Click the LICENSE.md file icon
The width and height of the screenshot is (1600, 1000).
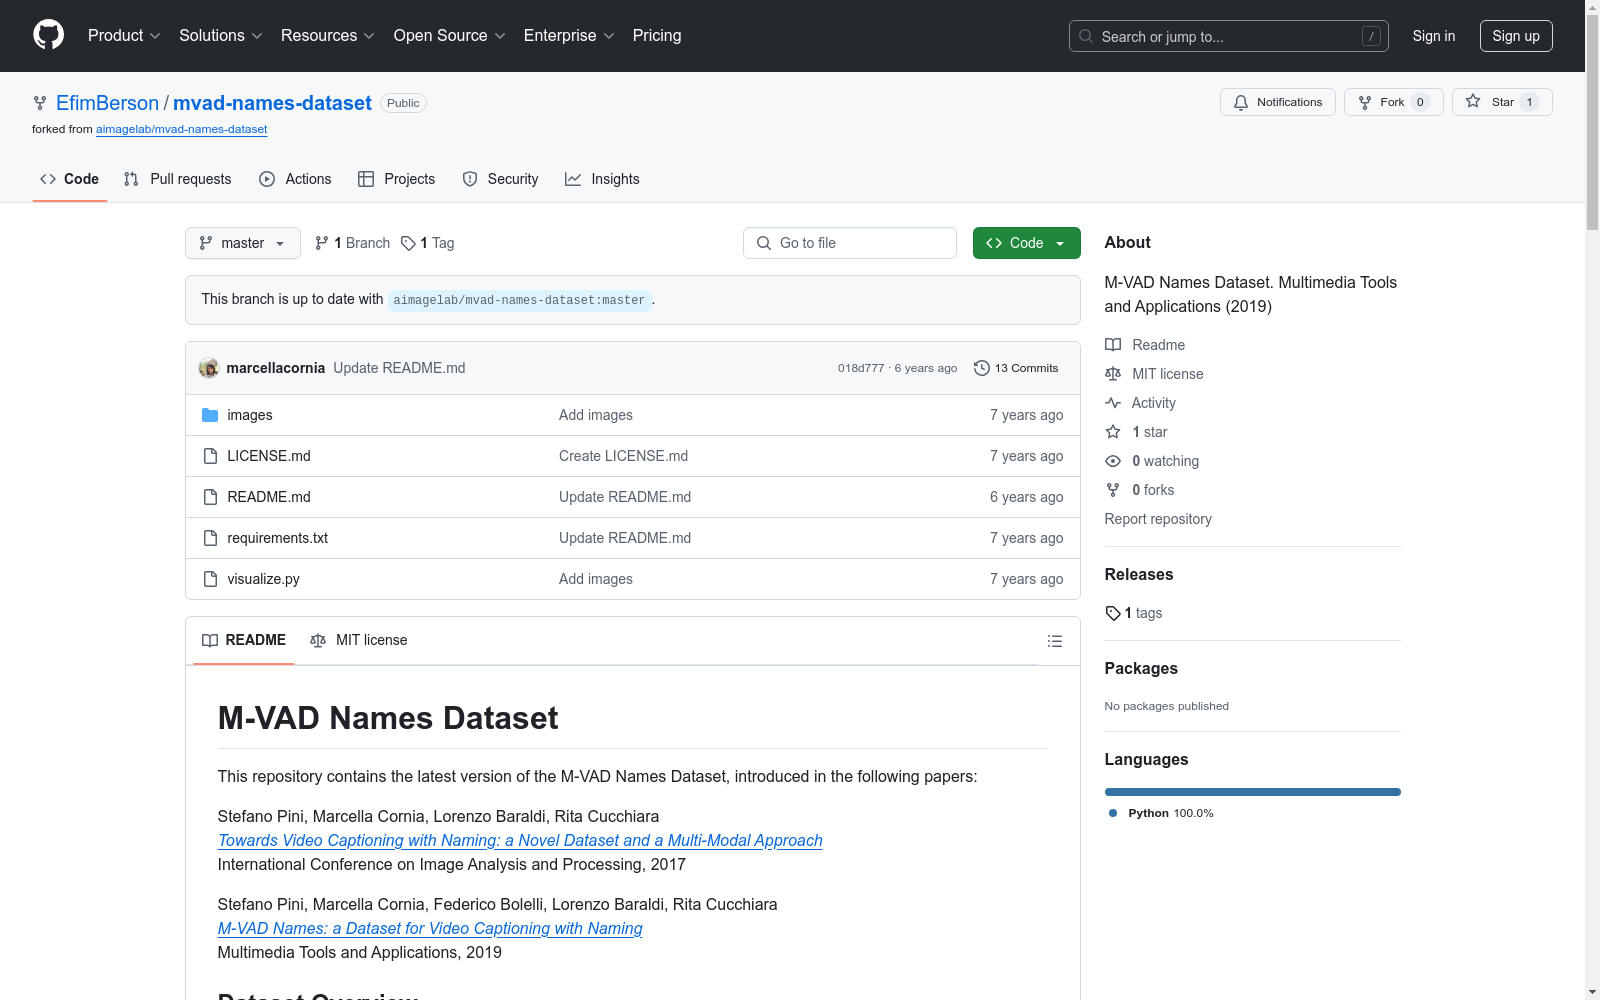(210, 456)
